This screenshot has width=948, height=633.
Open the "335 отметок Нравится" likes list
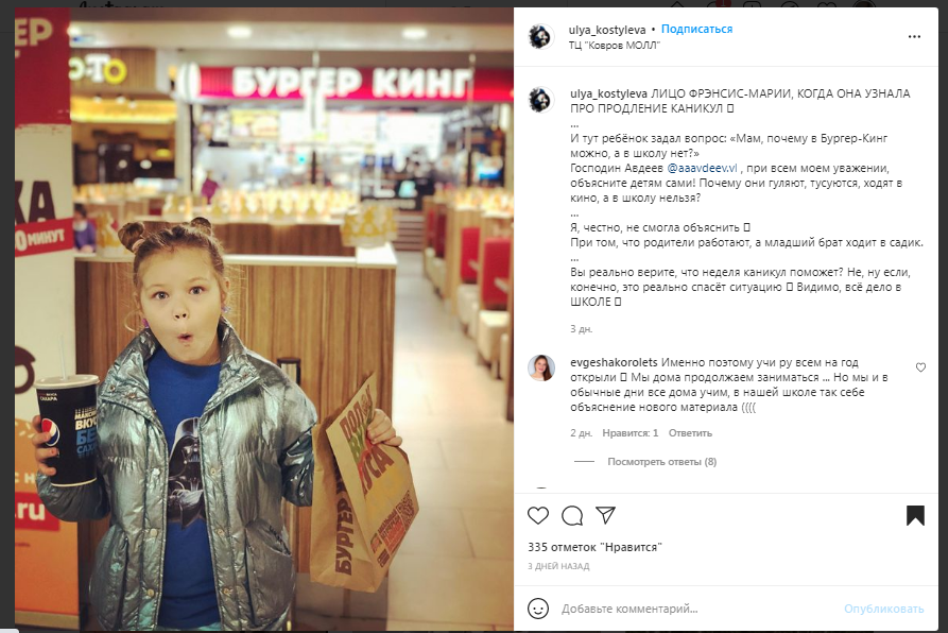(594, 547)
